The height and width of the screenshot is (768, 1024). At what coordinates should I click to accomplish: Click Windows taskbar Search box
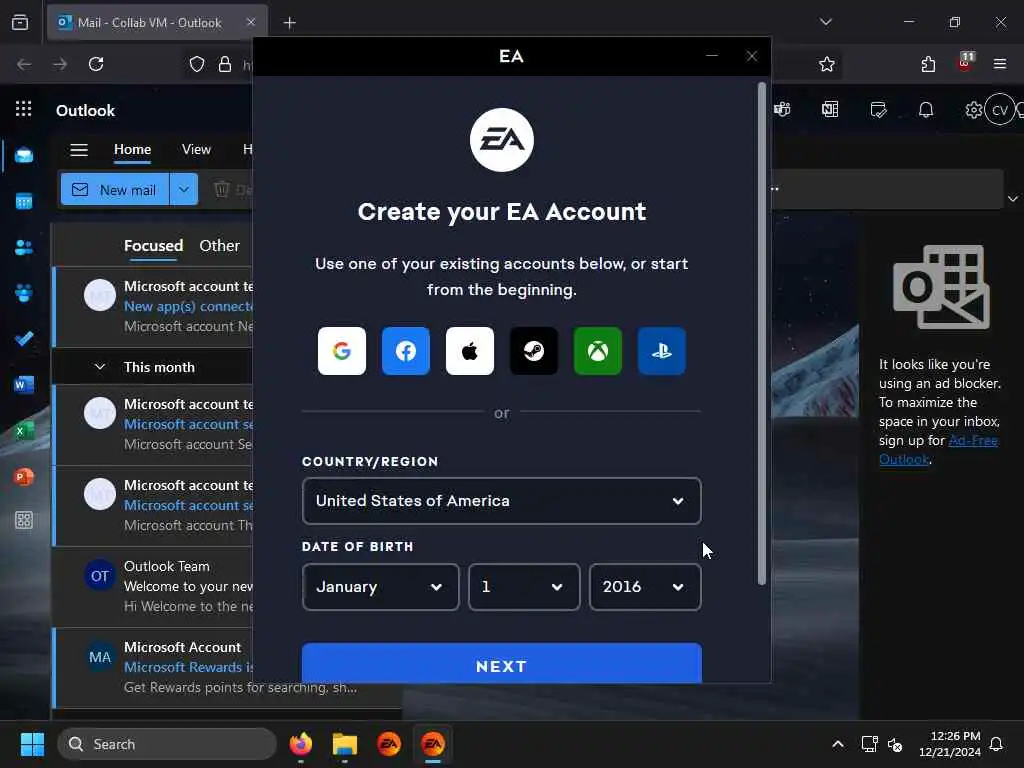[x=167, y=744]
